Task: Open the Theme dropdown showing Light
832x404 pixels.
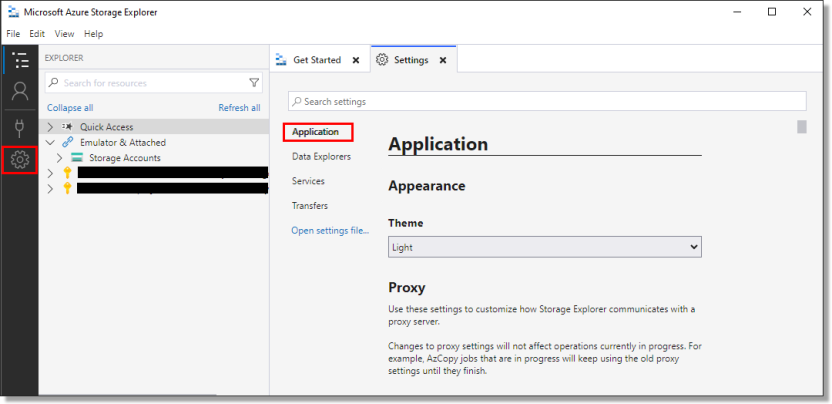Action: [545, 247]
